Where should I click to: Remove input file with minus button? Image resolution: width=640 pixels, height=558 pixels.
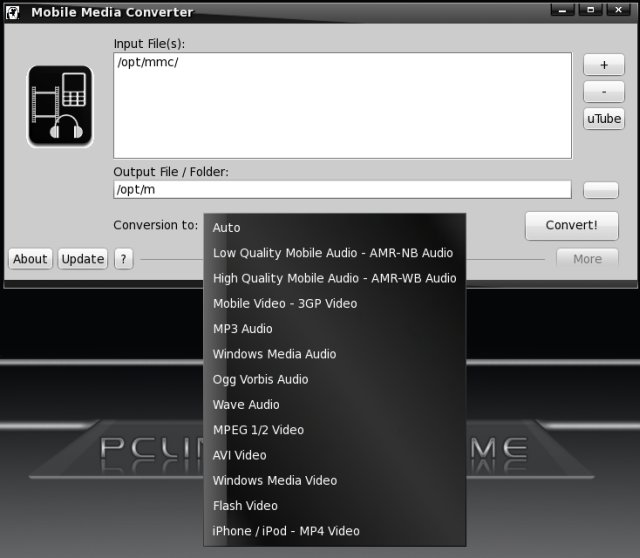604,92
